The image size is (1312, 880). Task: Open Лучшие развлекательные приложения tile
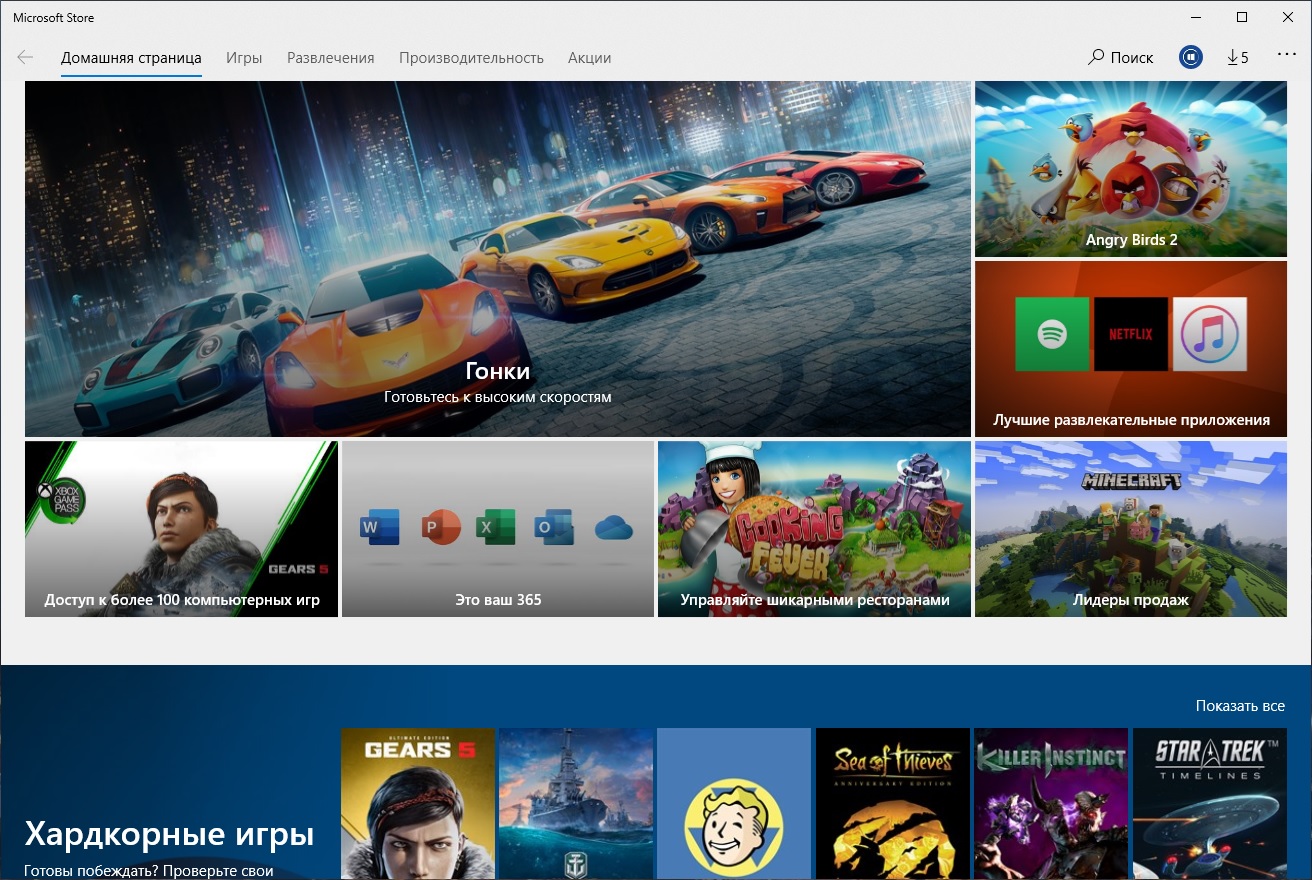(x=1131, y=349)
